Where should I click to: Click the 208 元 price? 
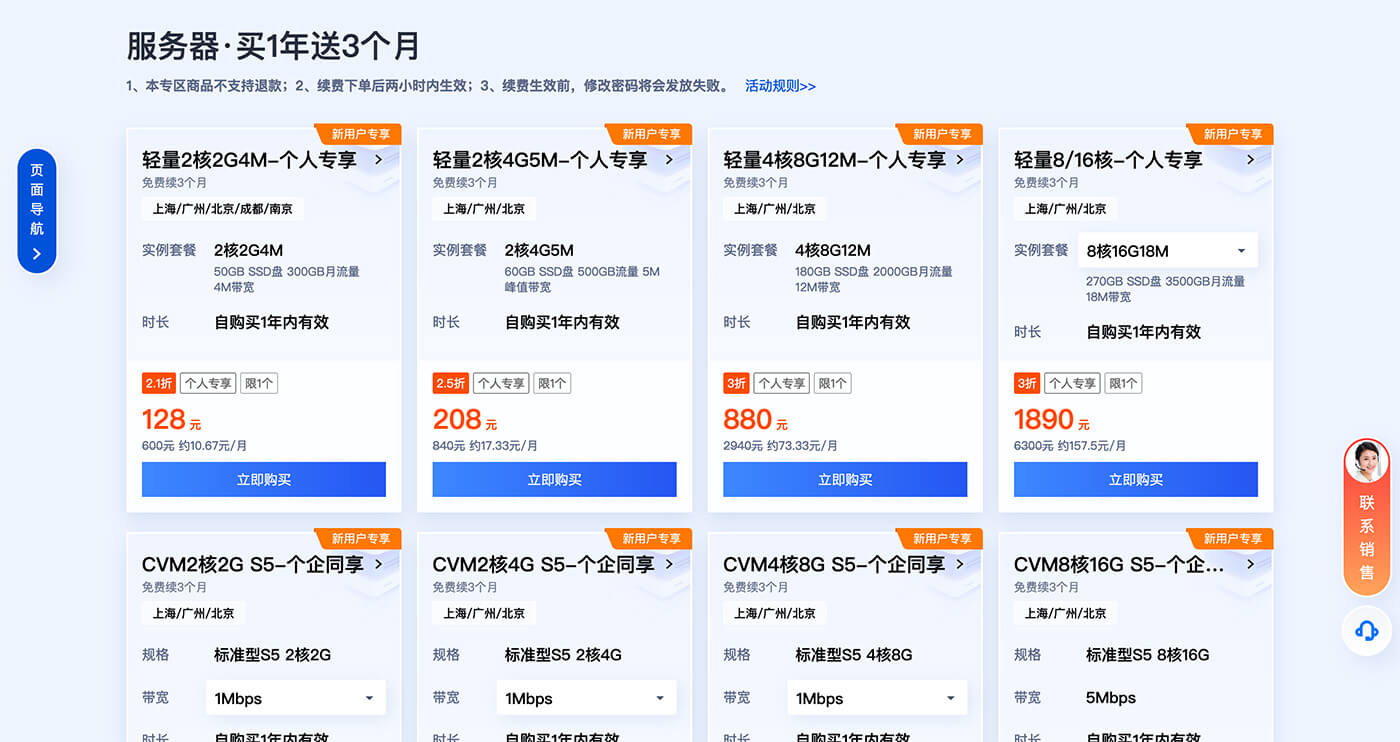[x=465, y=420]
